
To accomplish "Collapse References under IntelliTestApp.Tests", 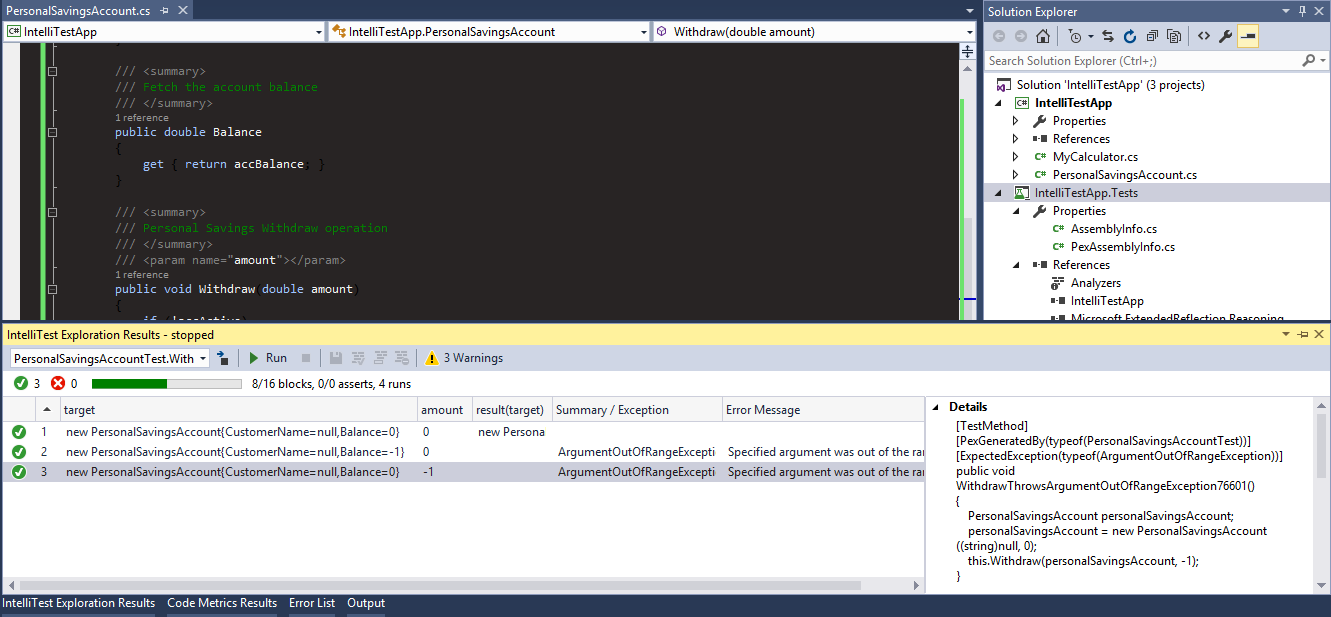I will click(x=1016, y=265).
